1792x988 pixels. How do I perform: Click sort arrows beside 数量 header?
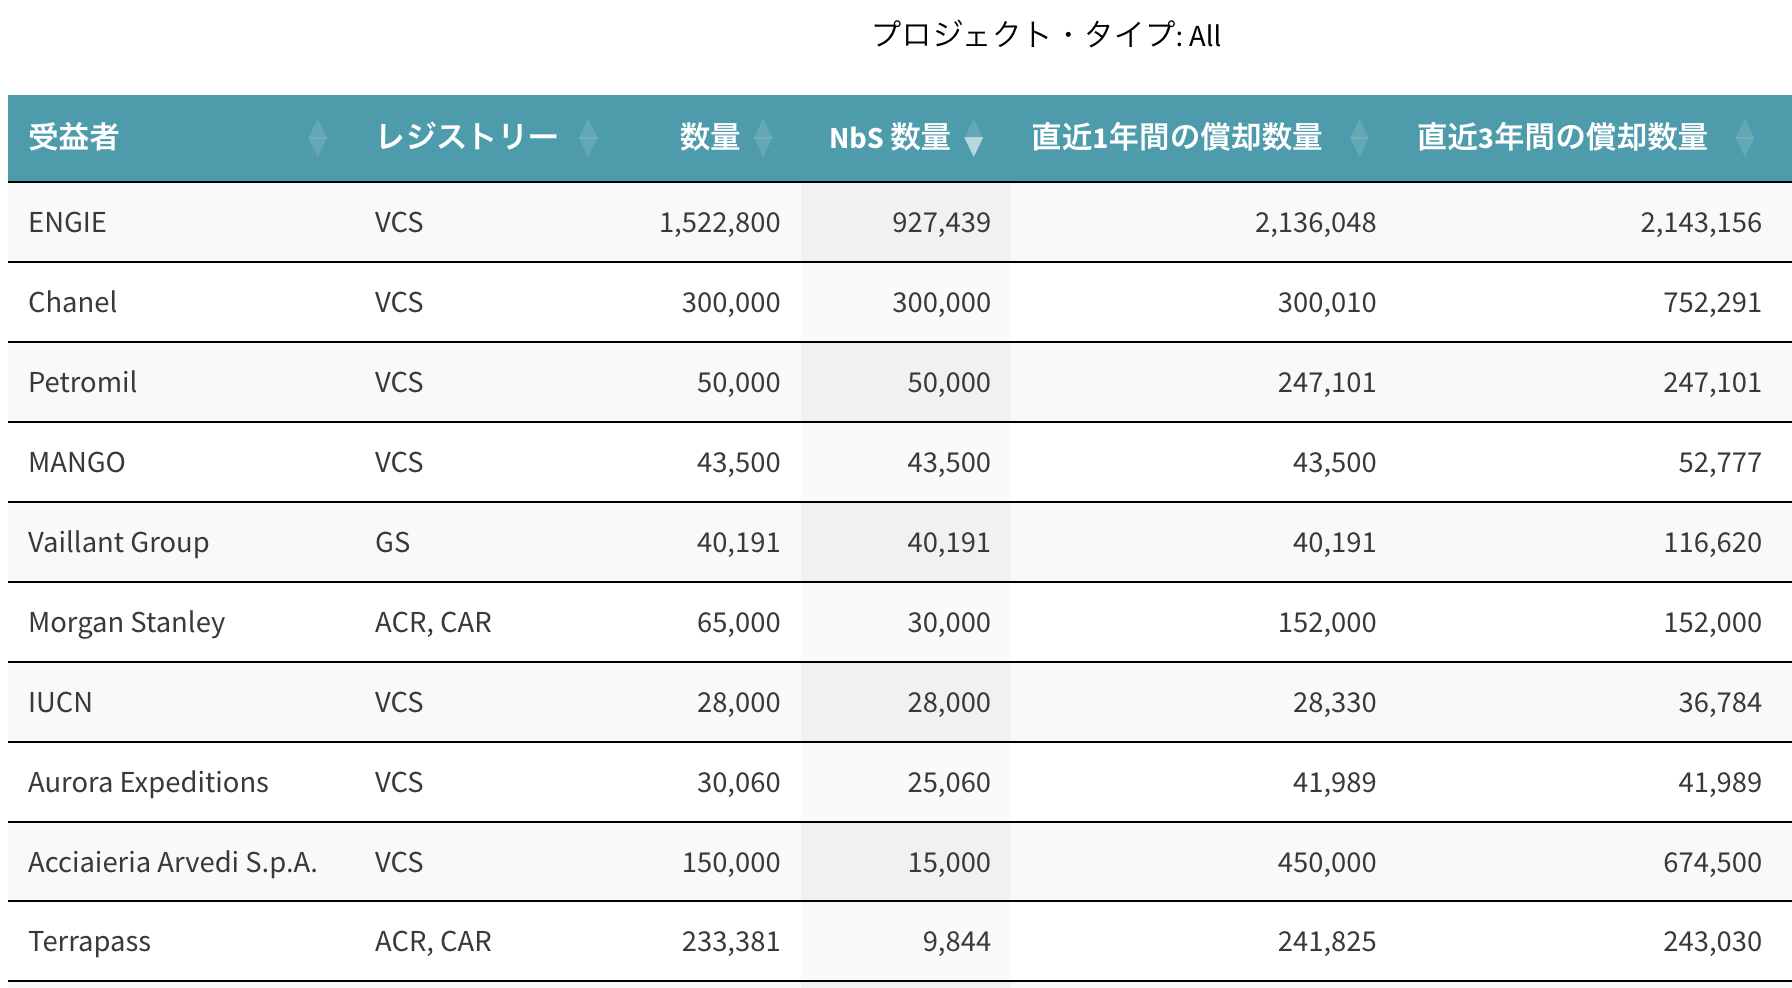point(763,138)
